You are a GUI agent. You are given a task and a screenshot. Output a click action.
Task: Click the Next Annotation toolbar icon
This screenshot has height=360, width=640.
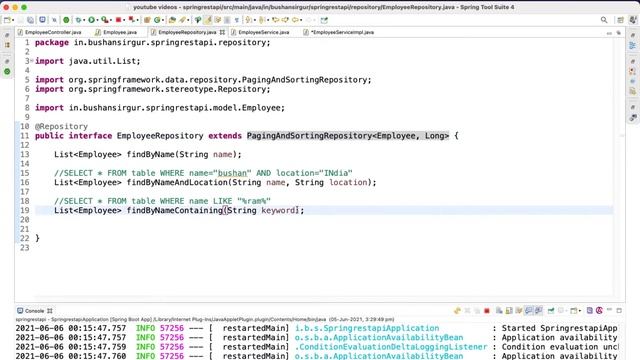click(248, 20)
